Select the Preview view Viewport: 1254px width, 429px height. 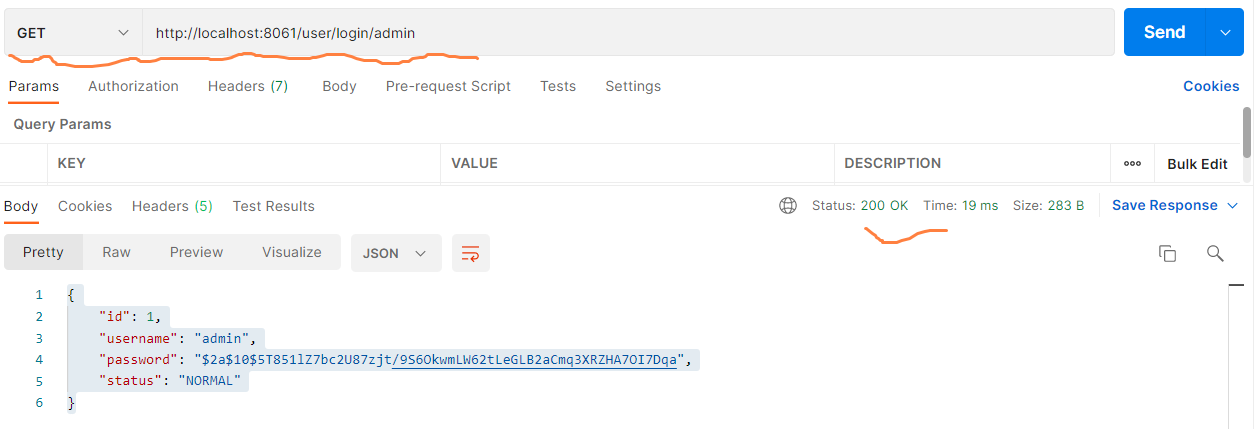(x=196, y=252)
